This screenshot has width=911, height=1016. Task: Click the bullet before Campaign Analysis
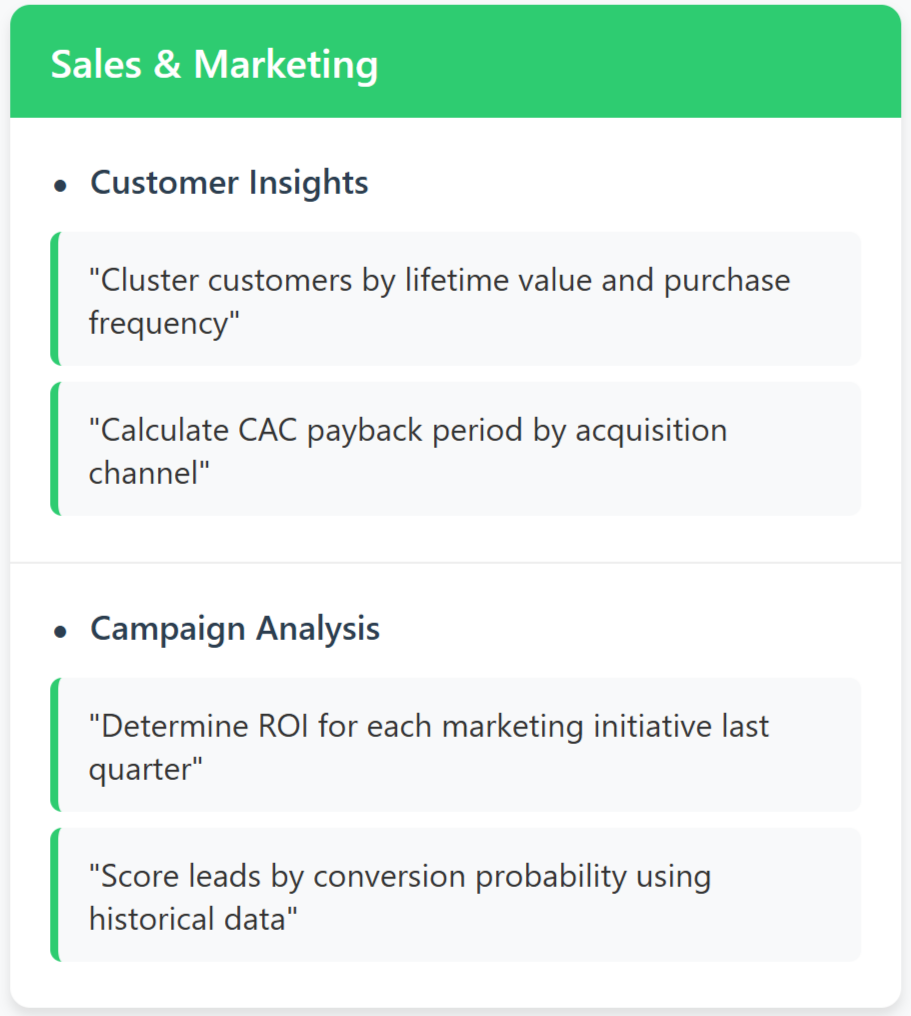click(60, 631)
